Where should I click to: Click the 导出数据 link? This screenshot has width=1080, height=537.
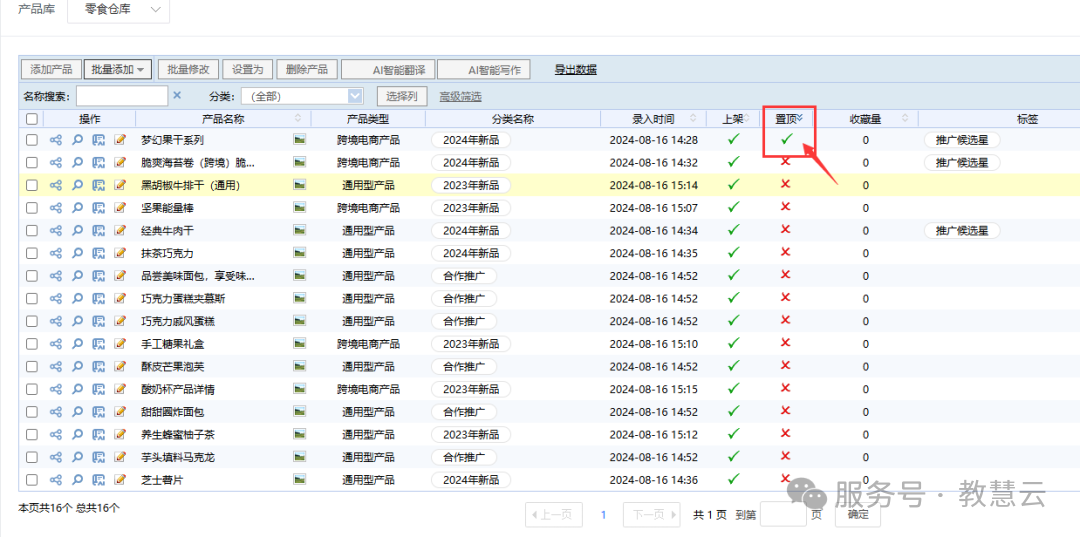tap(576, 69)
